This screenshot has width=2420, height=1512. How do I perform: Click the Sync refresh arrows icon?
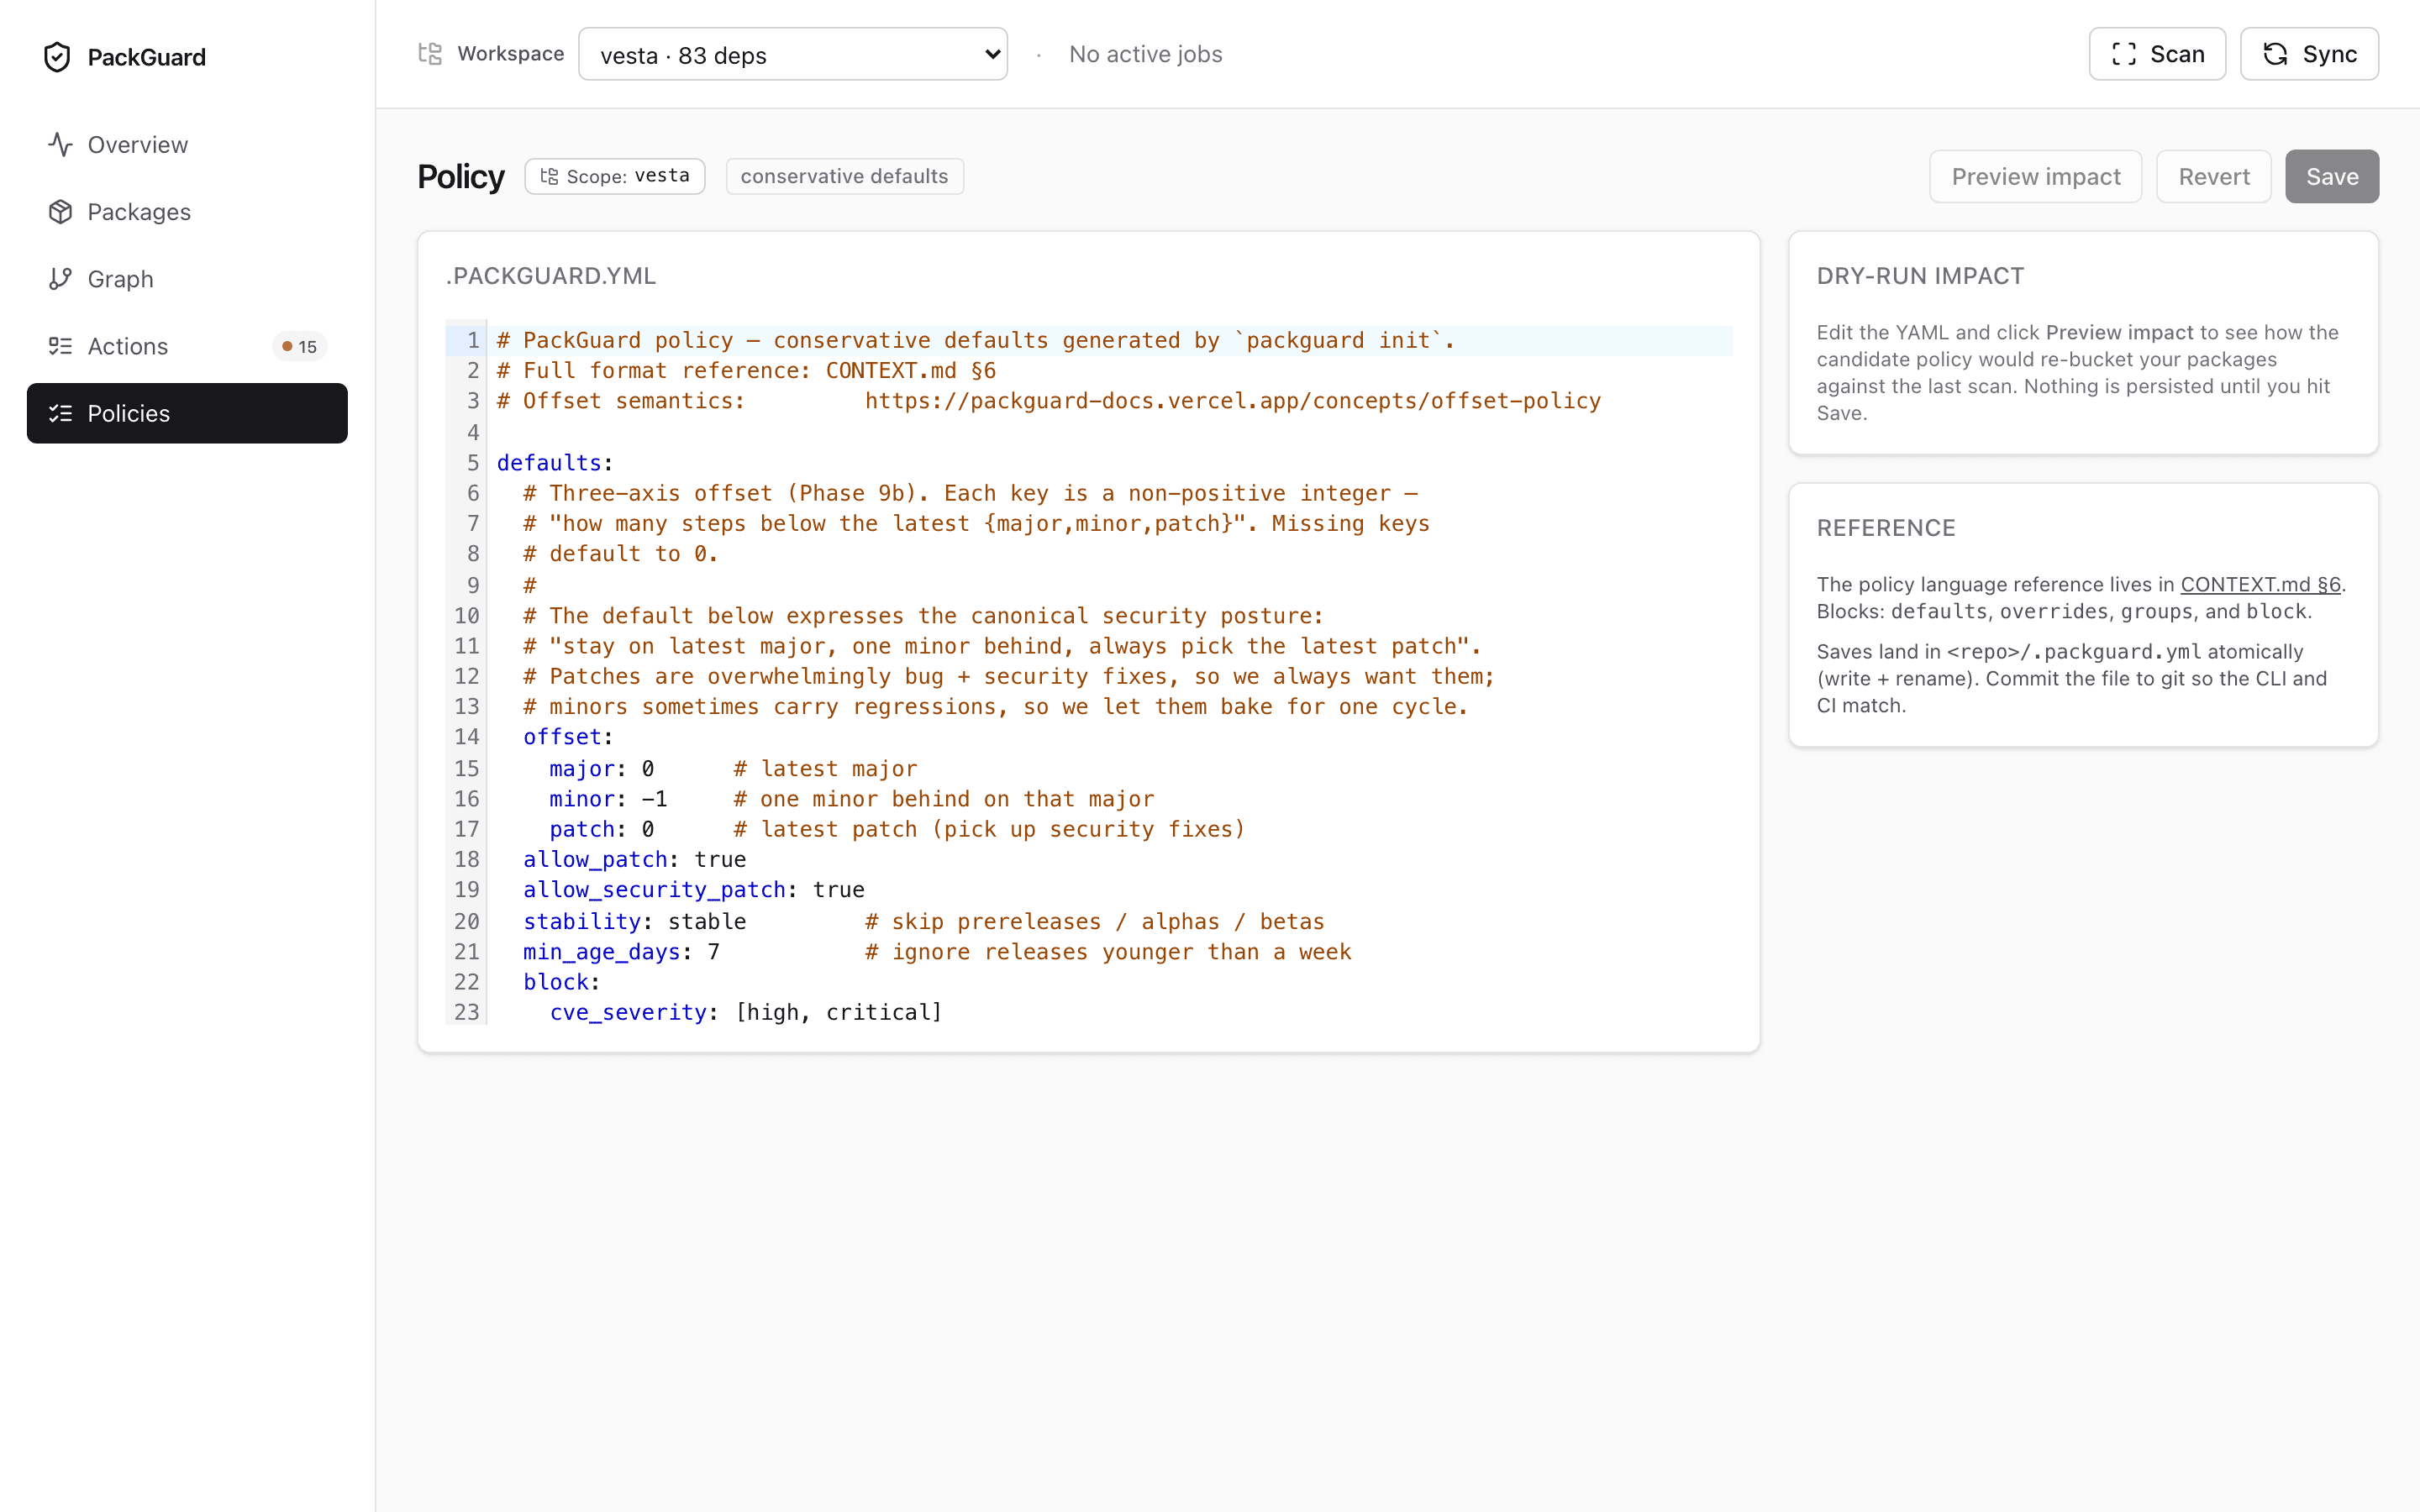point(2275,54)
